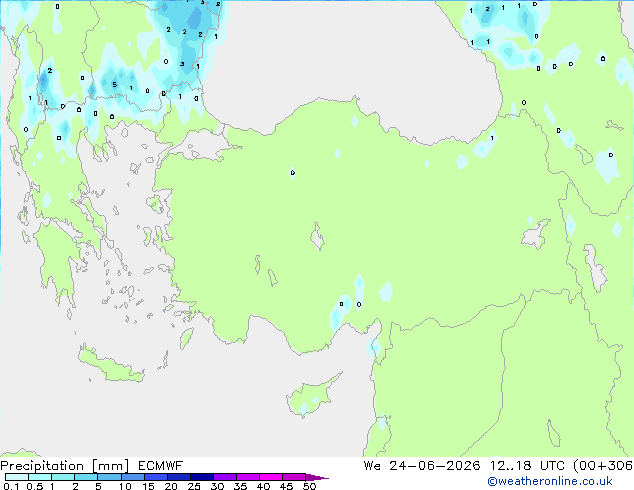Viewport: 634px width, 490px height.
Task: Click the 'Precipitation [mm]' title text
Action: [65, 466]
